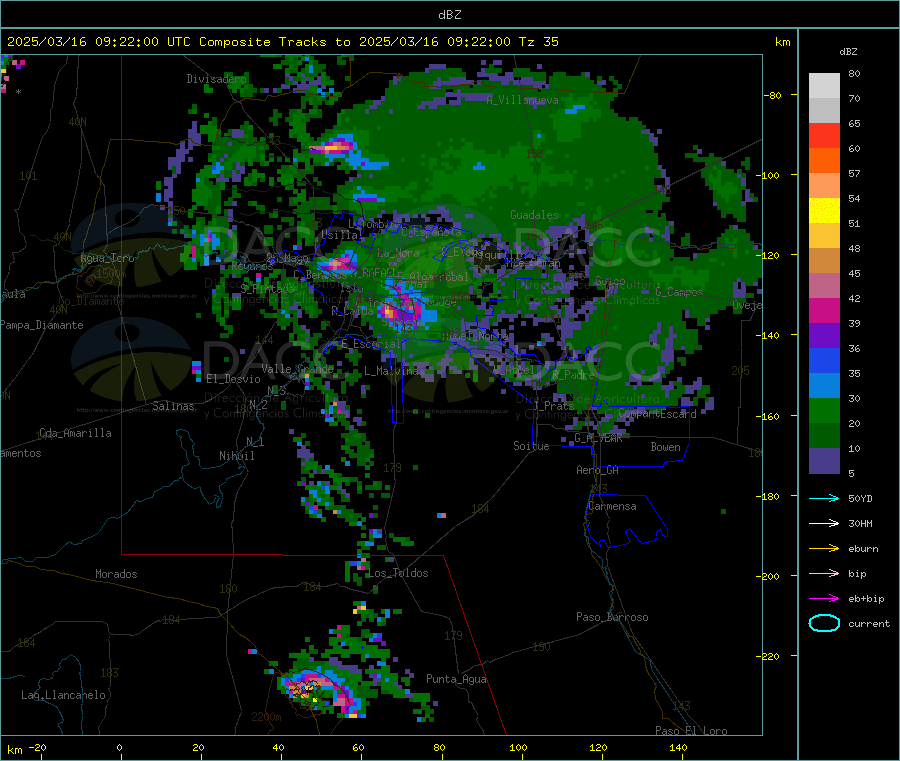
Task: Click the Paso_El_Loro map label
Action: [x=691, y=731]
